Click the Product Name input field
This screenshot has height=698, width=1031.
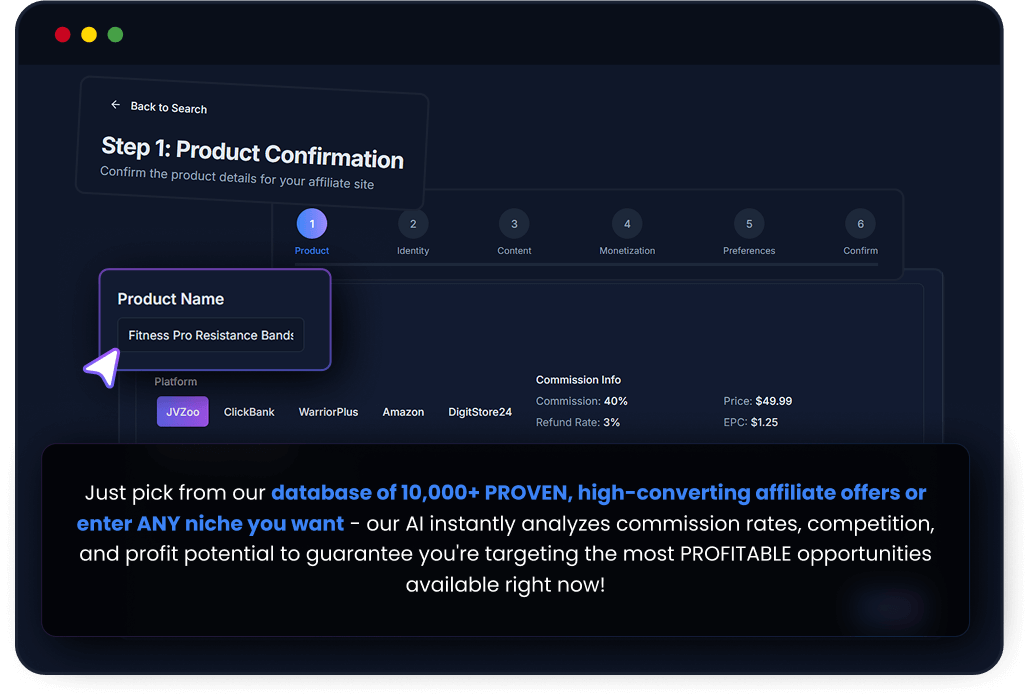coord(210,336)
